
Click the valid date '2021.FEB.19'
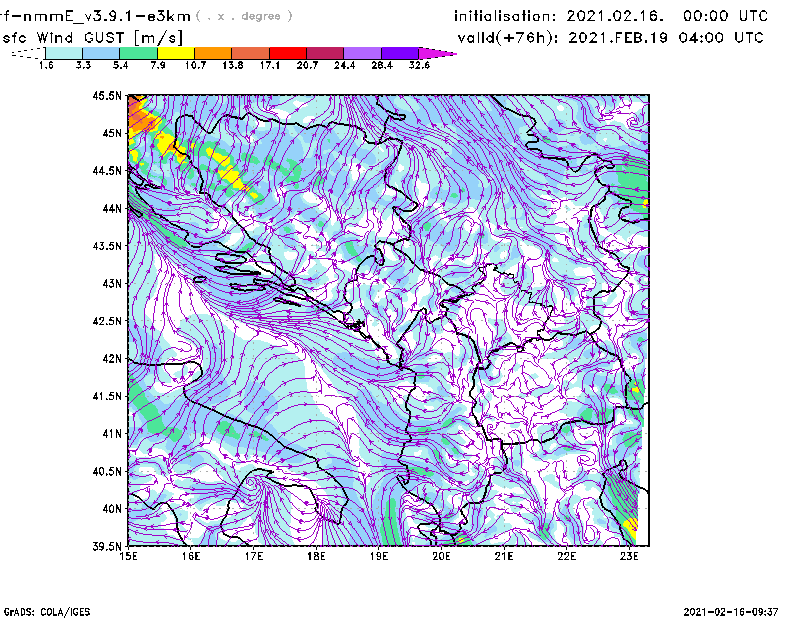[618, 38]
